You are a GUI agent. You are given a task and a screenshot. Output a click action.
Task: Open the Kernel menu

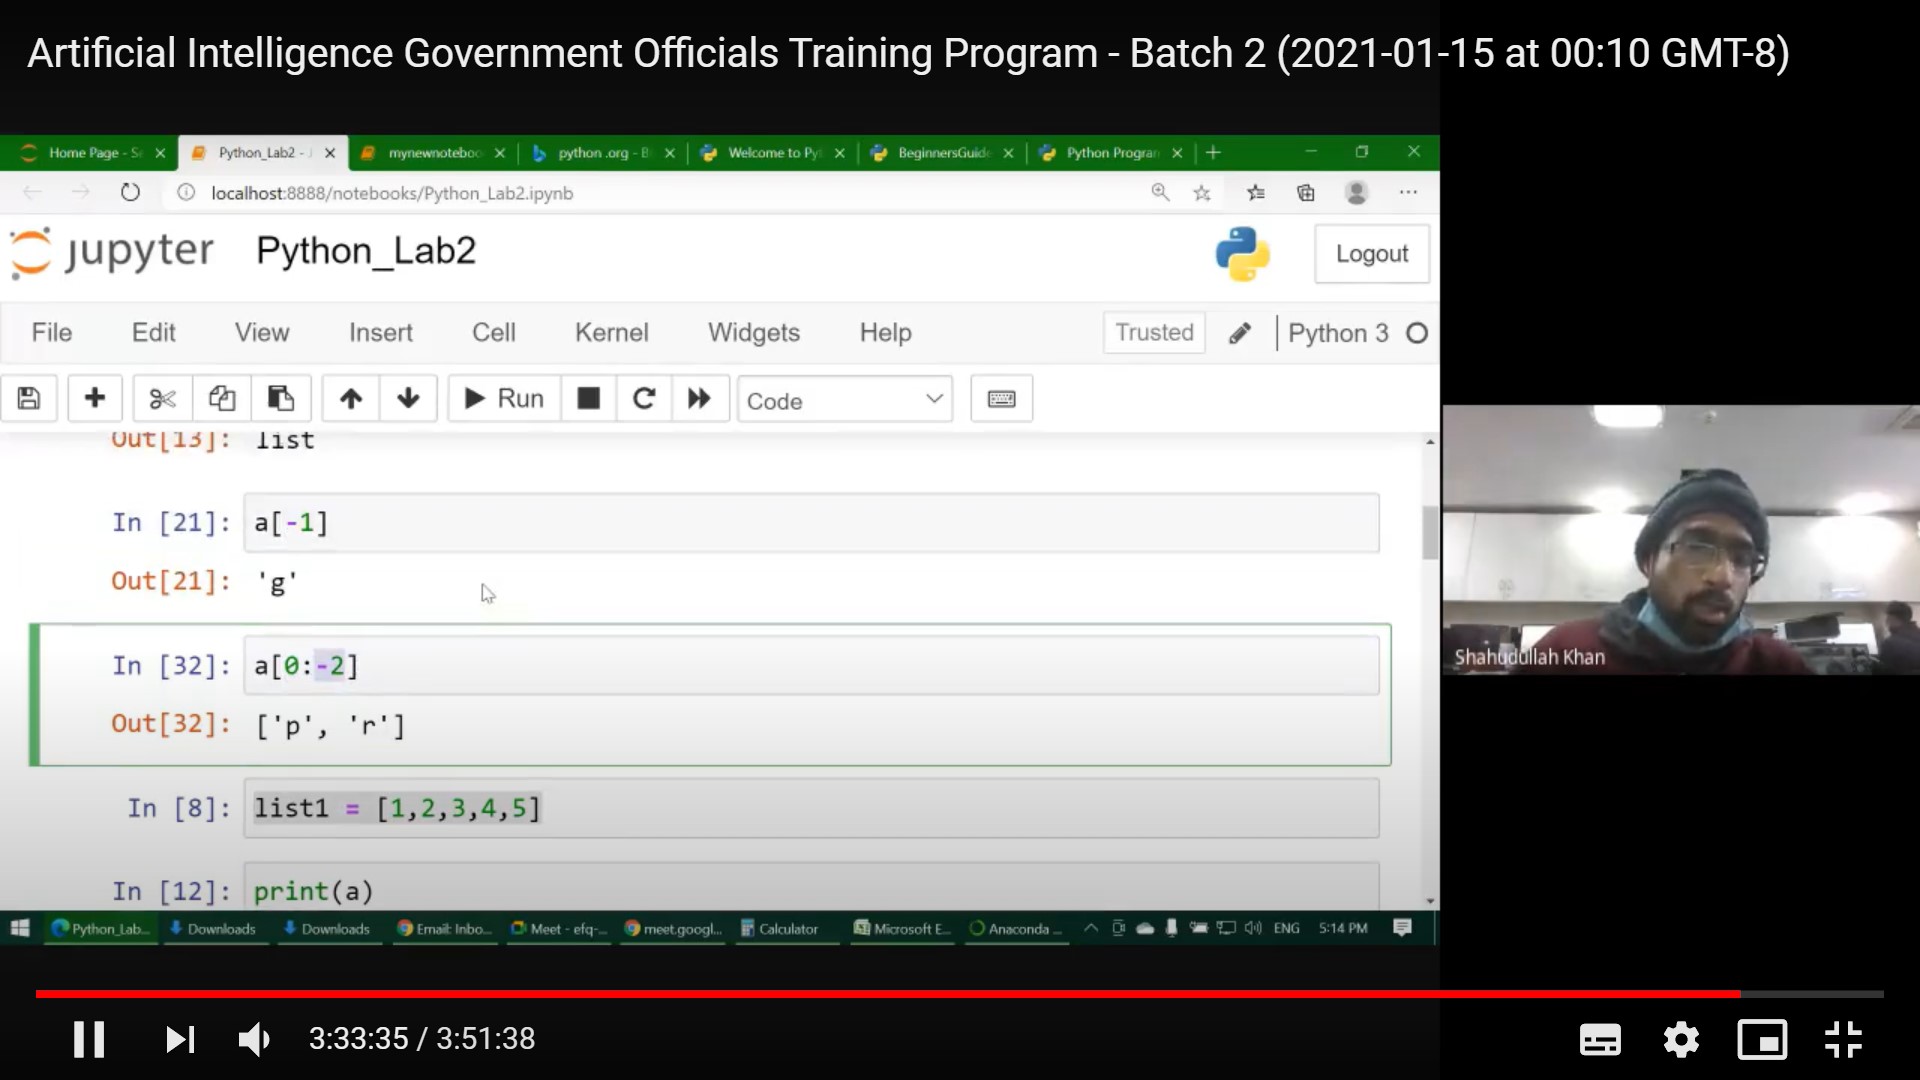pyautogui.click(x=611, y=332)
